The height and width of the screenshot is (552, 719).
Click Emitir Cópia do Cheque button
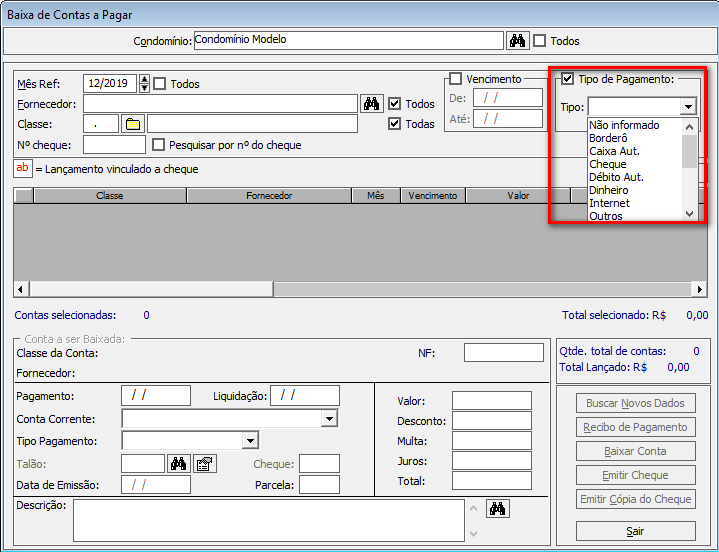(636, 499)
